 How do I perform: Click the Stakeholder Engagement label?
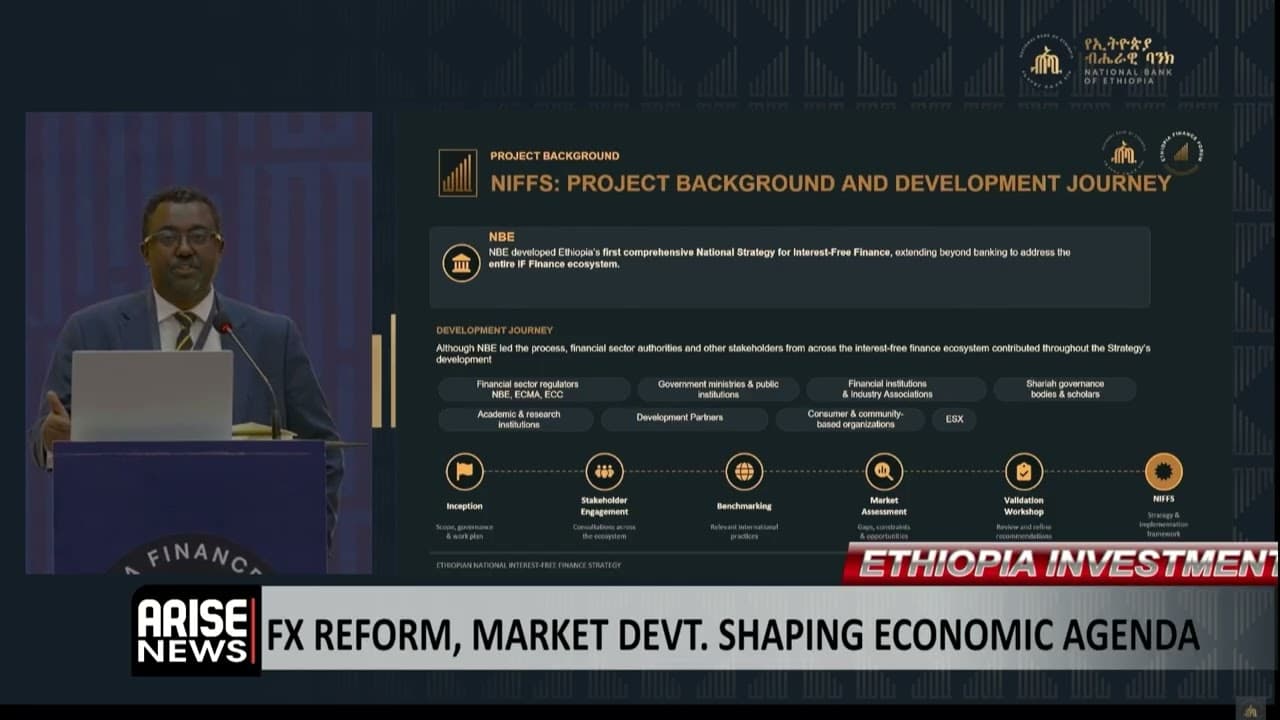click(x=604, y=506)
